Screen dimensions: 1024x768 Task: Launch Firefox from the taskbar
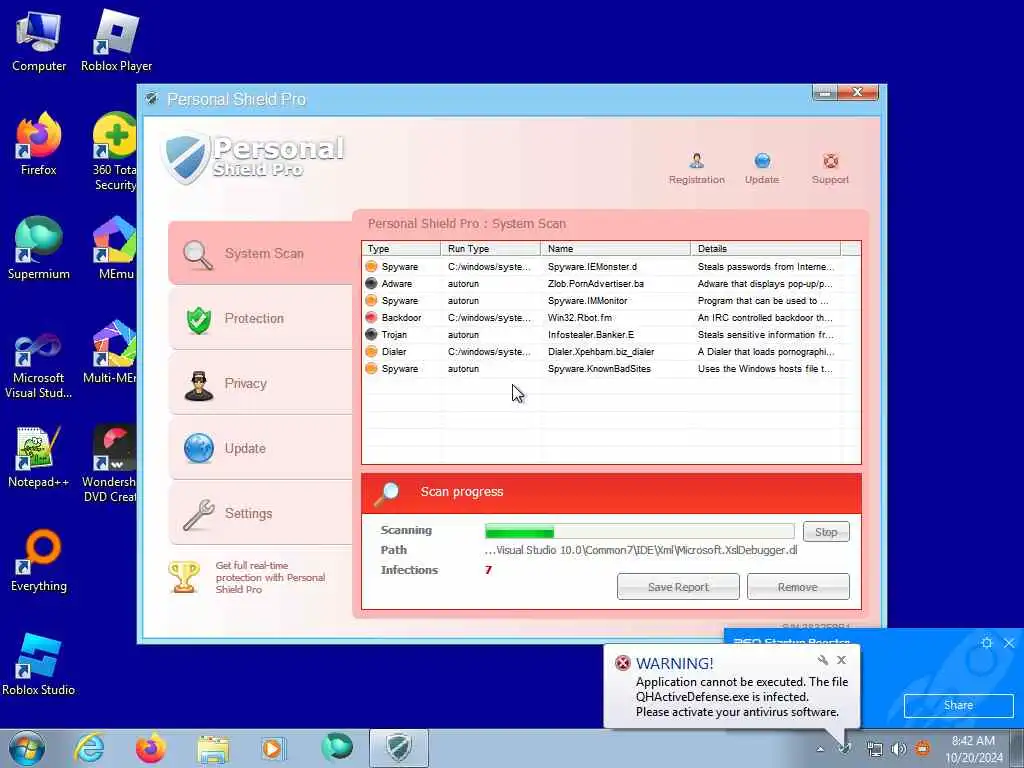pyautogui.click(x=151, y=748)
